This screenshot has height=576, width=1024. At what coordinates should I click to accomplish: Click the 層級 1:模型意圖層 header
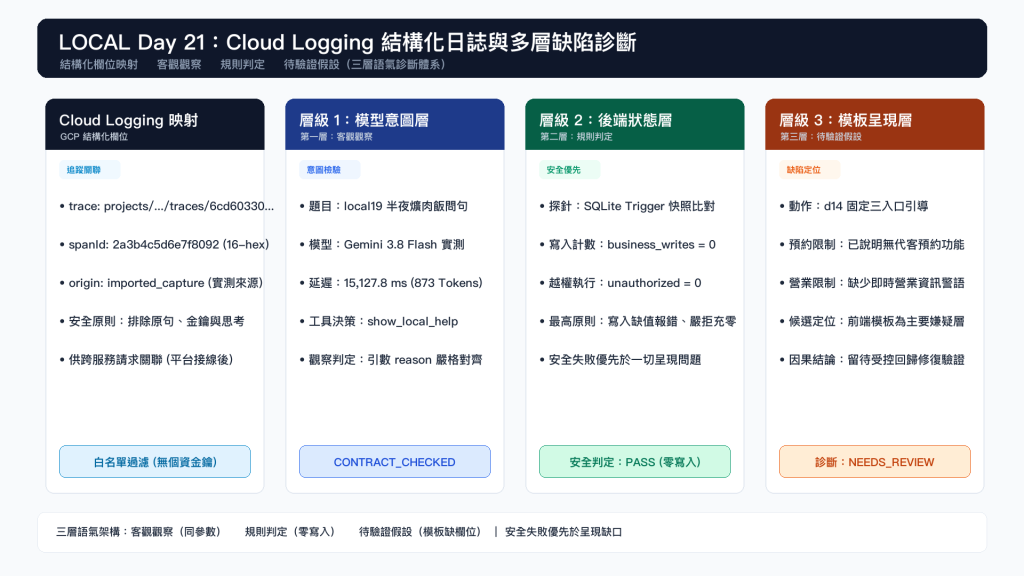pos(394,124)
